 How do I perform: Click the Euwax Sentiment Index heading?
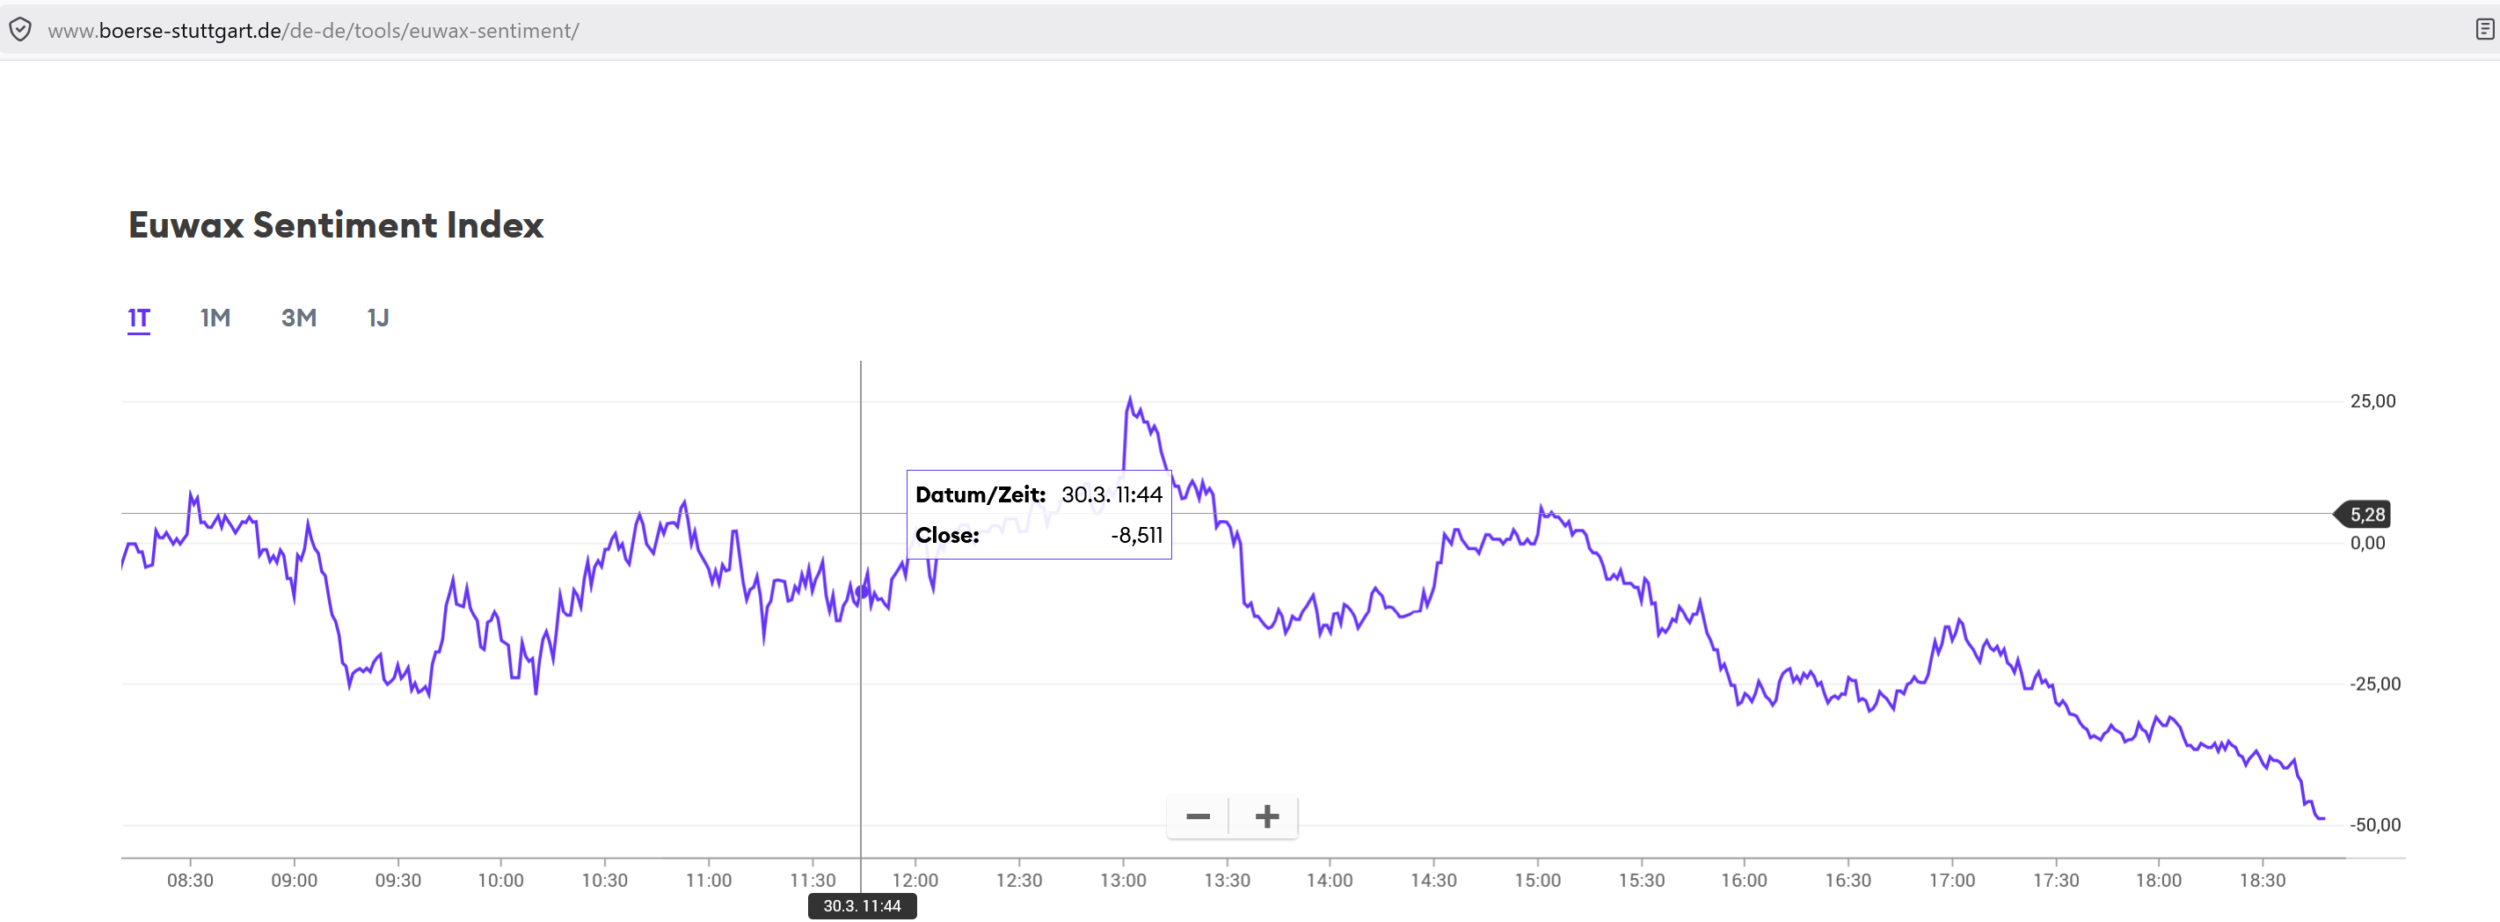point(336,225)
